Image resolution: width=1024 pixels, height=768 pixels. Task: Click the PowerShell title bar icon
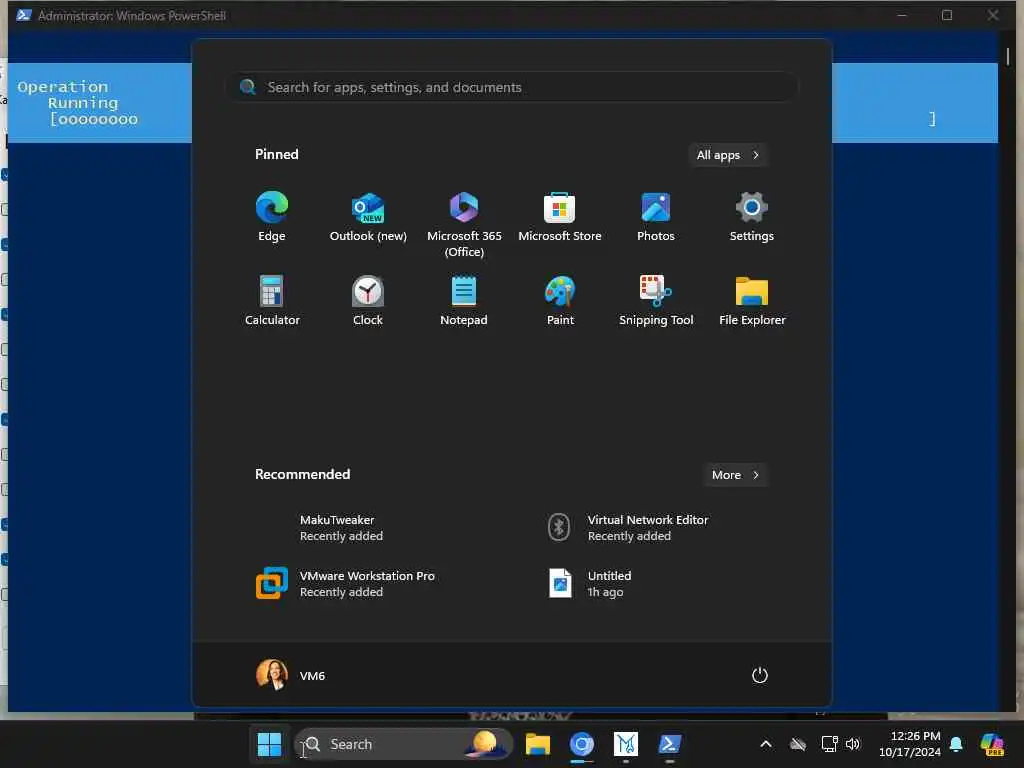[24, 15]
